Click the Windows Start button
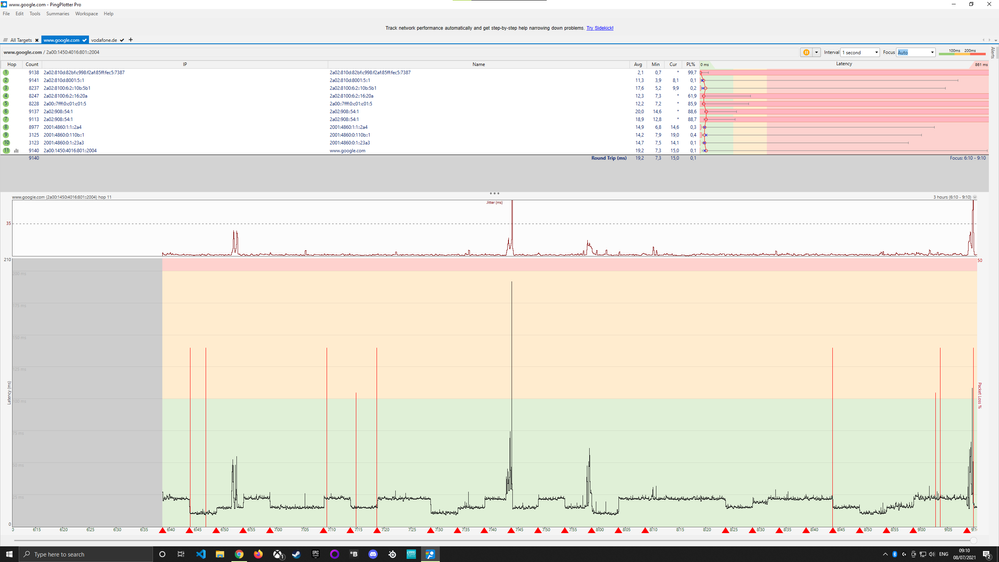 (x=8, y=553)
